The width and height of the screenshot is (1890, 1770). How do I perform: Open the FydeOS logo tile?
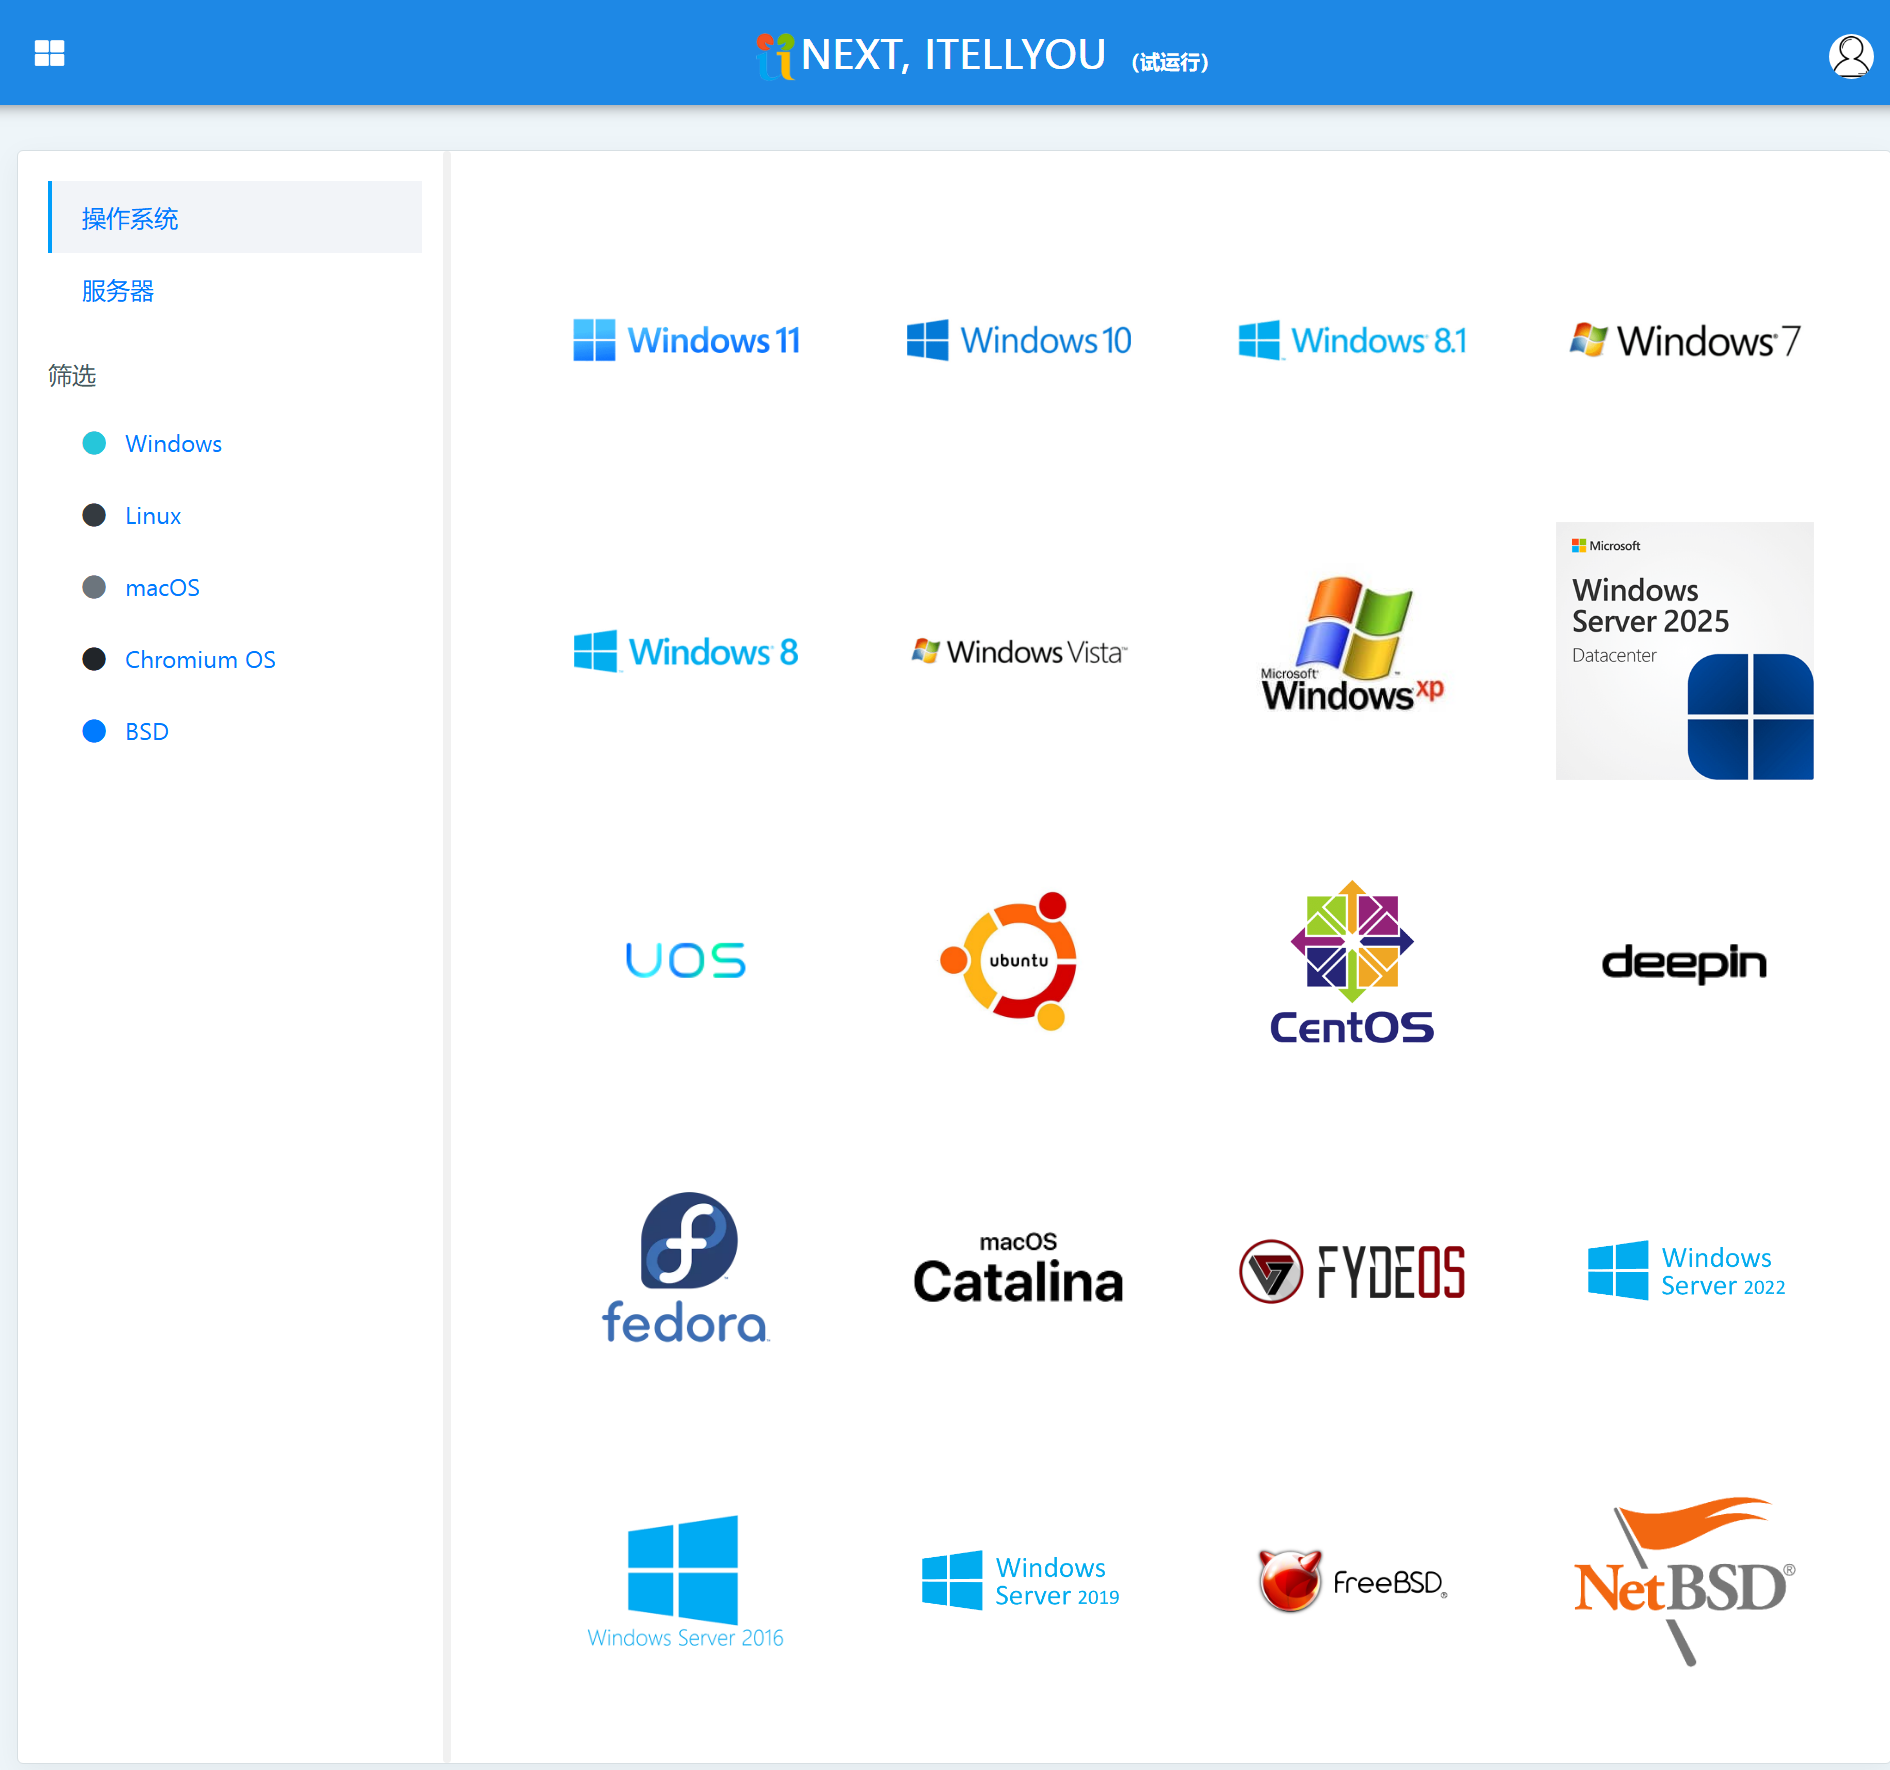pos(1352,1271)
